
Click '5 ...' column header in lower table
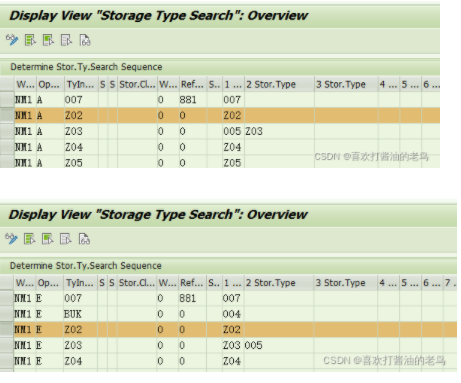click(x=410, y=283)
